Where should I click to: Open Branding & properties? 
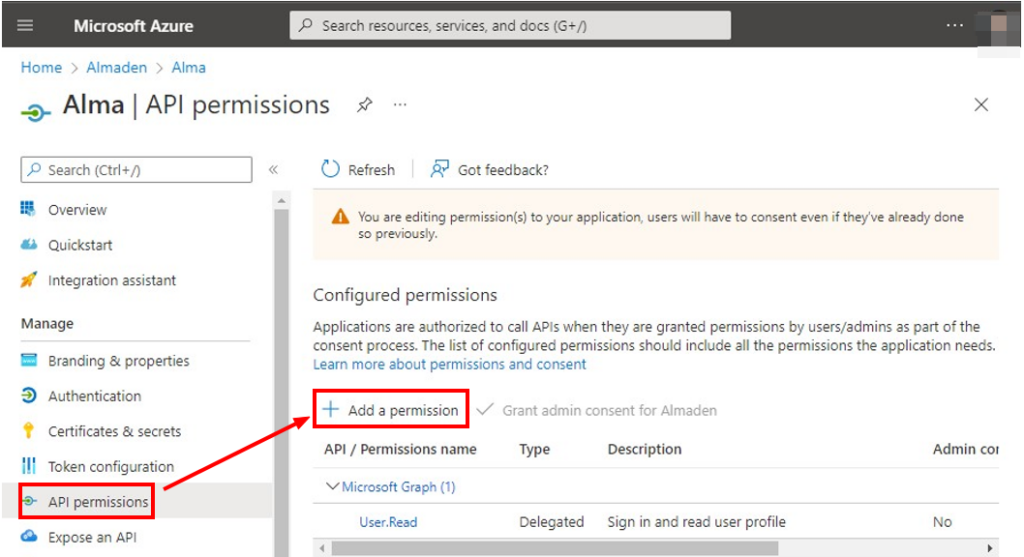(x=119, y=361)
